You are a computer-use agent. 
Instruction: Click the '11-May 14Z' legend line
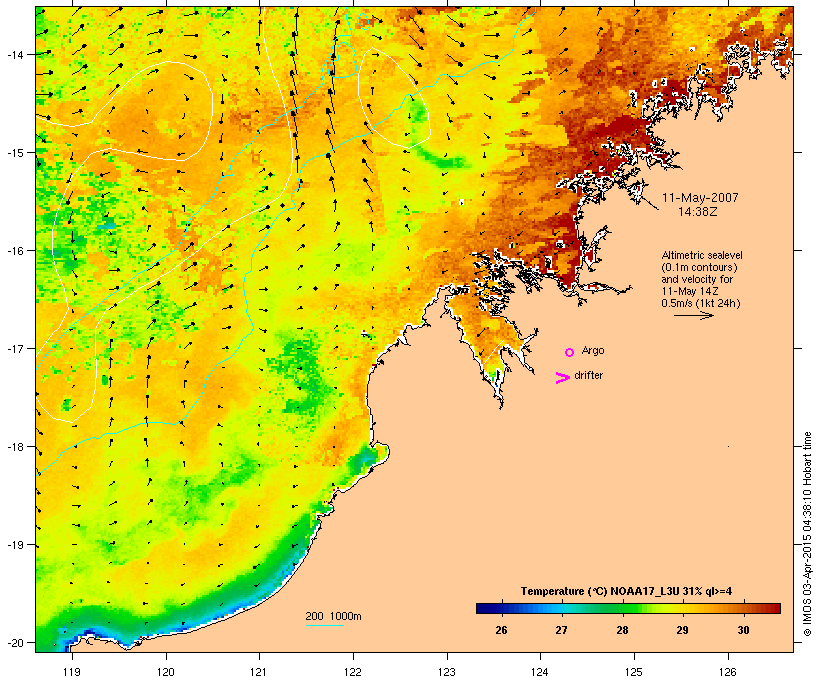coord(690,291)
